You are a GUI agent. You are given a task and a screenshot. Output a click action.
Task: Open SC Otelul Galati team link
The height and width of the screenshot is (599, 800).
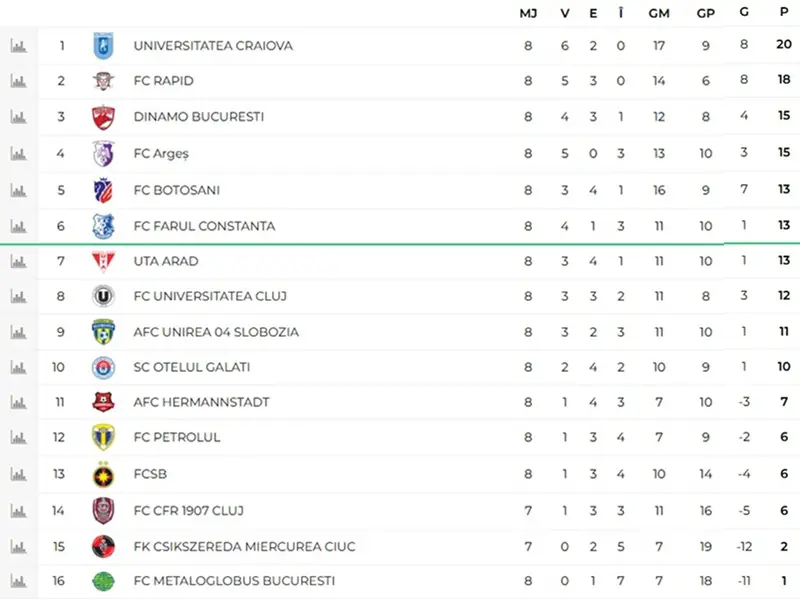191,367
